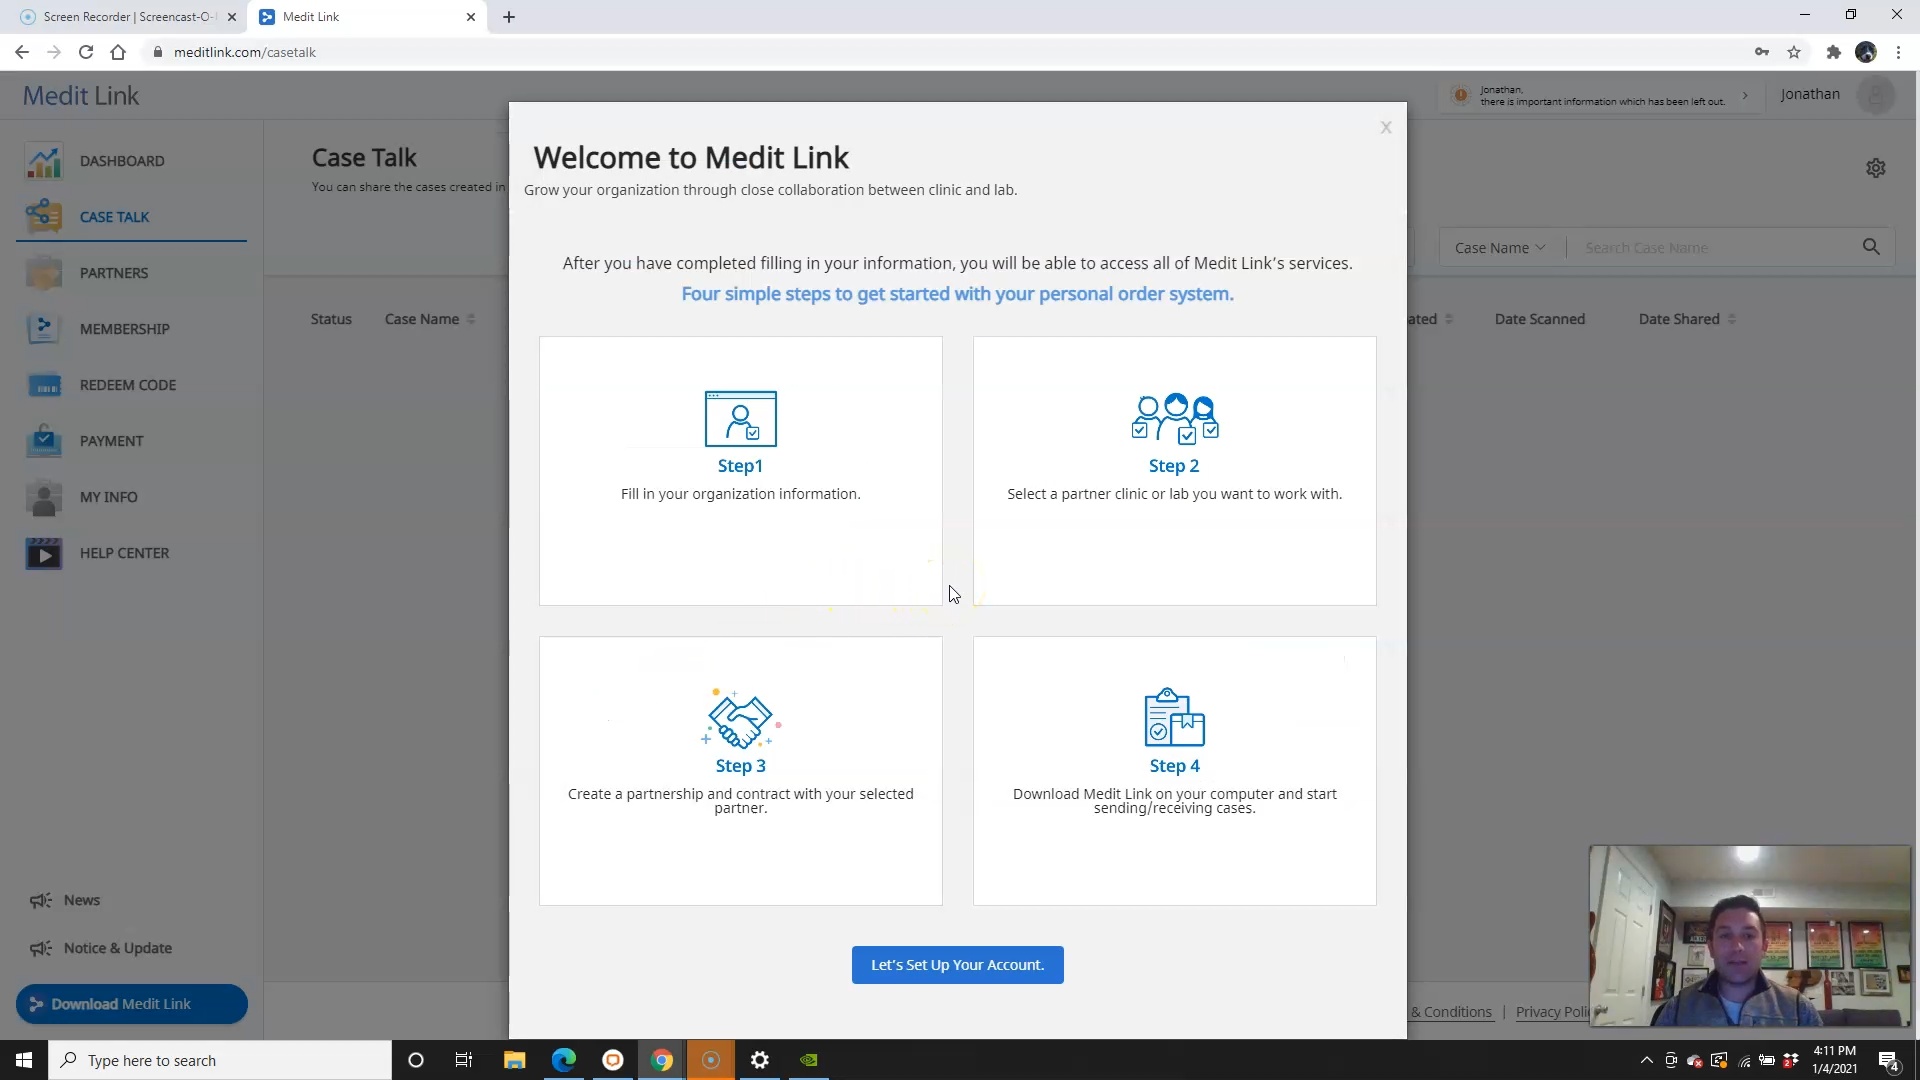This screenshot has width=1920, height=1080.
Task: Click the Jonathan profile avatar
Action: point(1876,95)
